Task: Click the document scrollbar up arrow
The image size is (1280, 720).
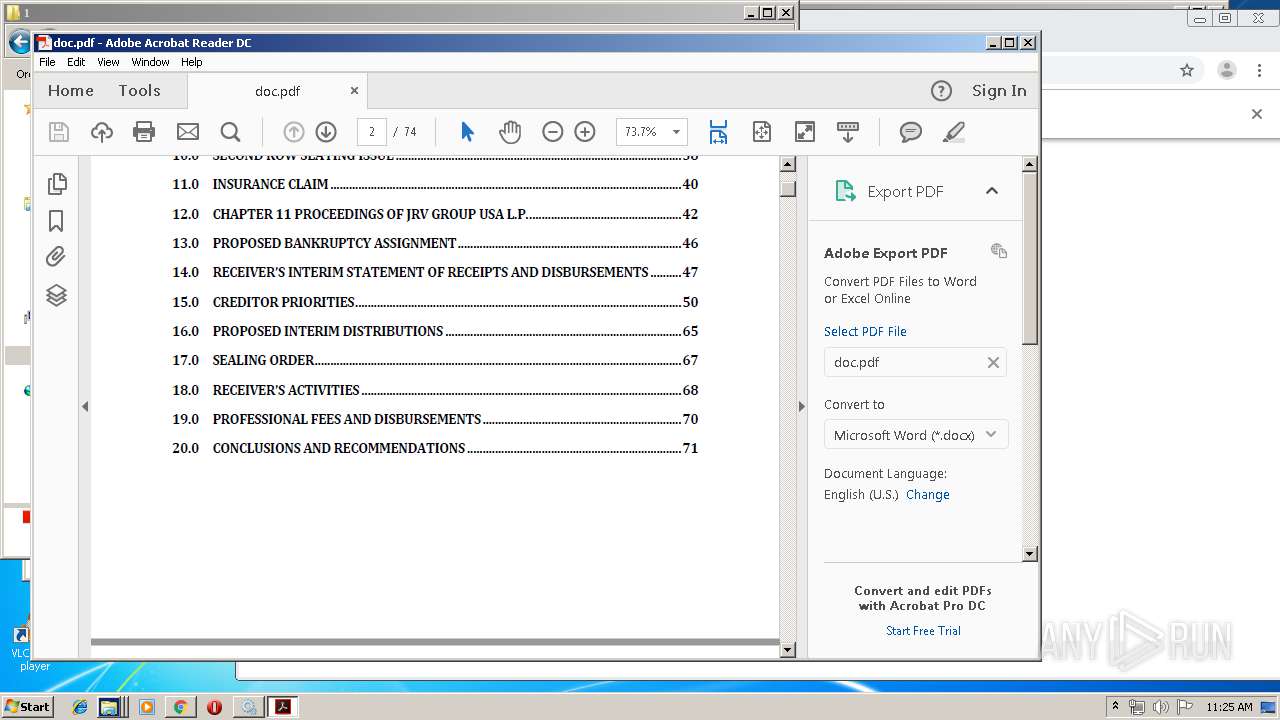Action: [788, 165]
